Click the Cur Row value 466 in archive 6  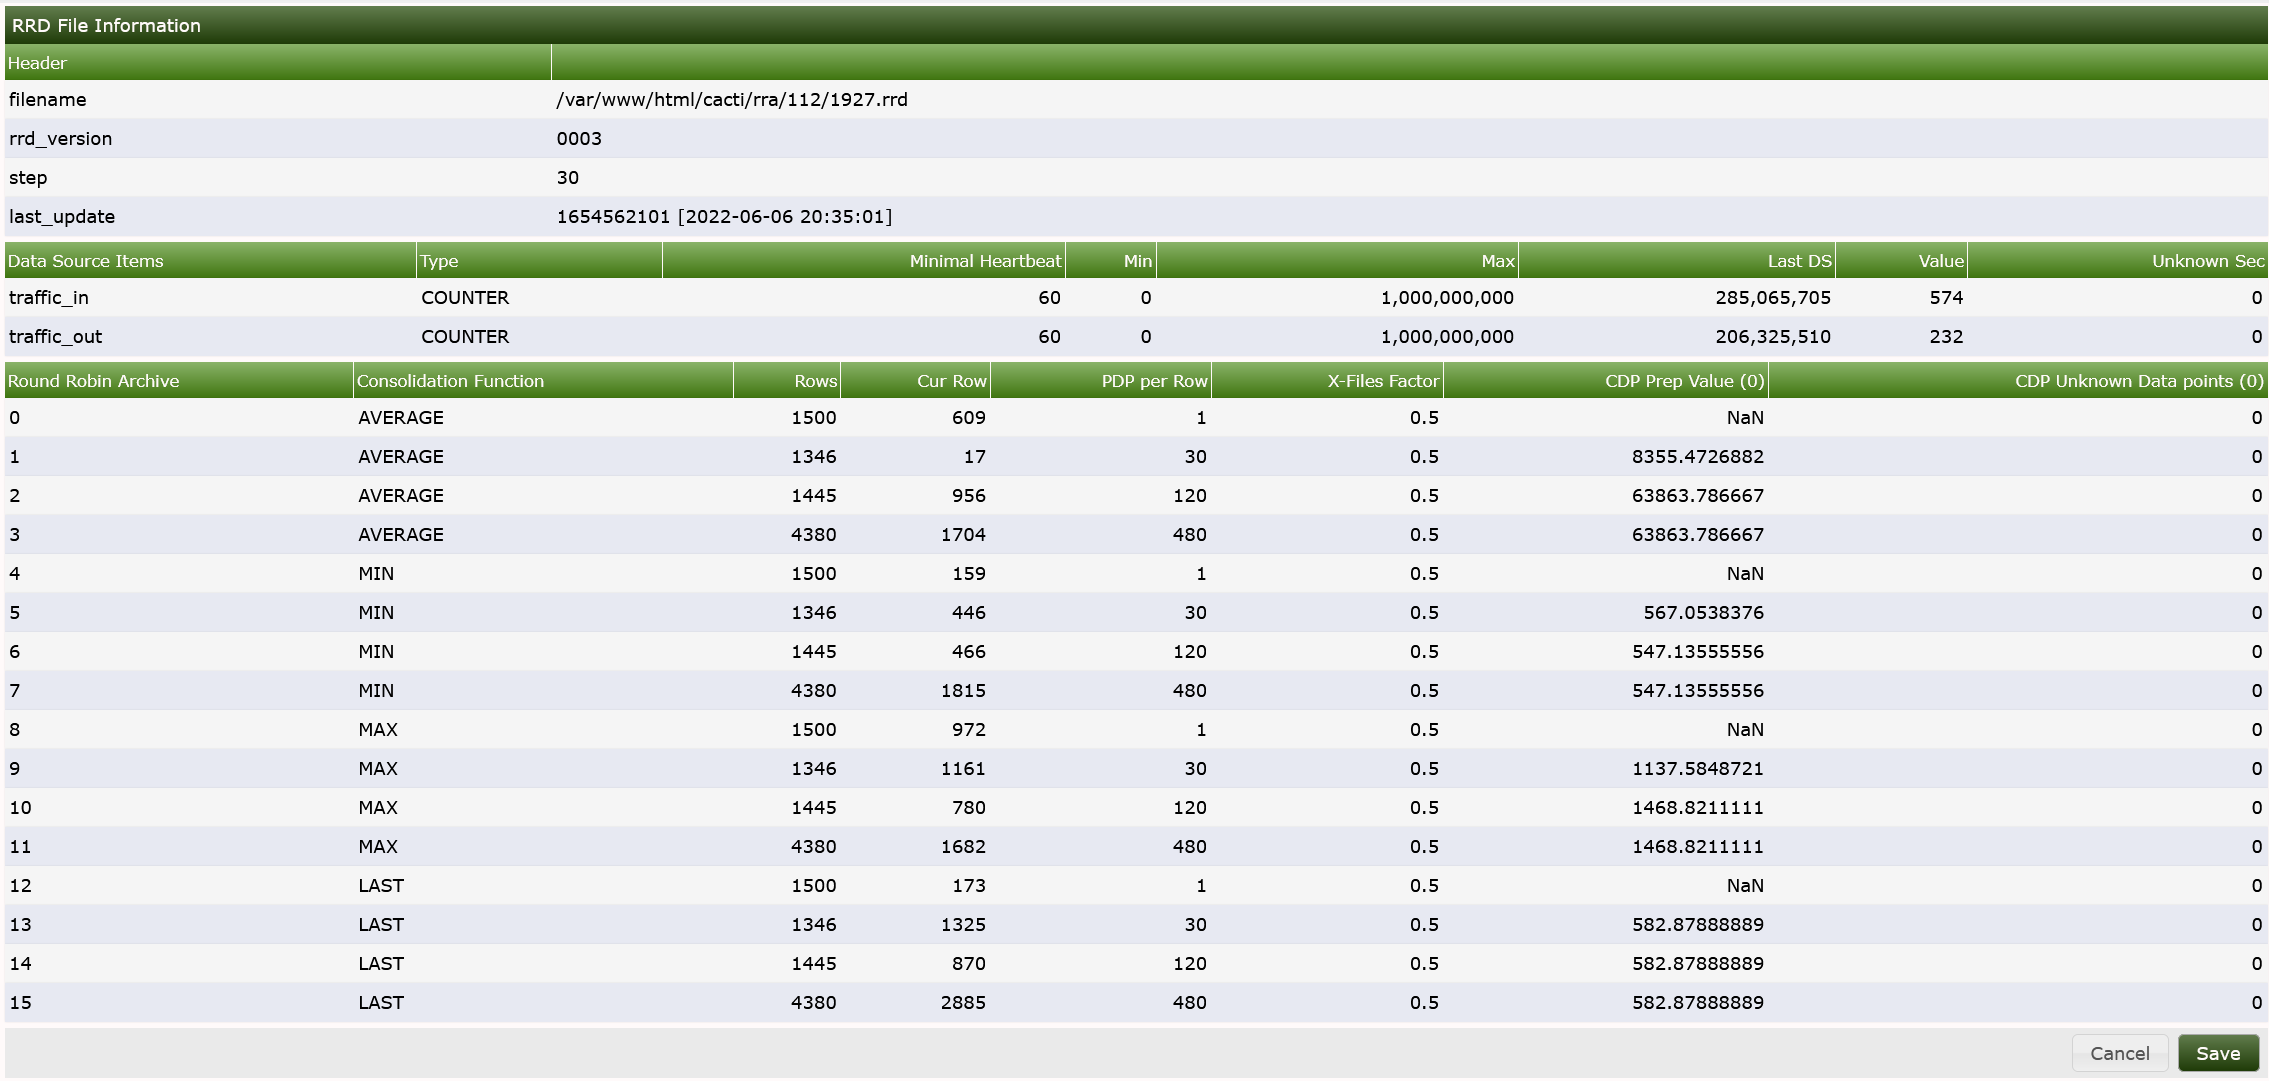969,652
